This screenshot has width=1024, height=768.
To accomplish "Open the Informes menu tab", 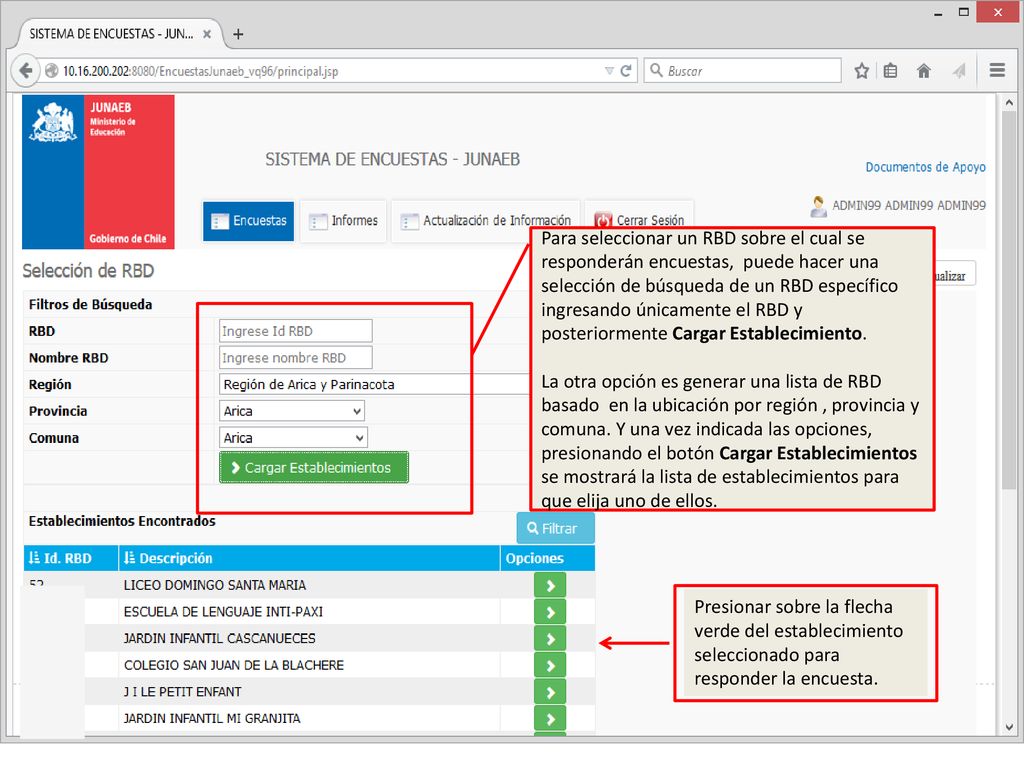I will tap(344, 221).
